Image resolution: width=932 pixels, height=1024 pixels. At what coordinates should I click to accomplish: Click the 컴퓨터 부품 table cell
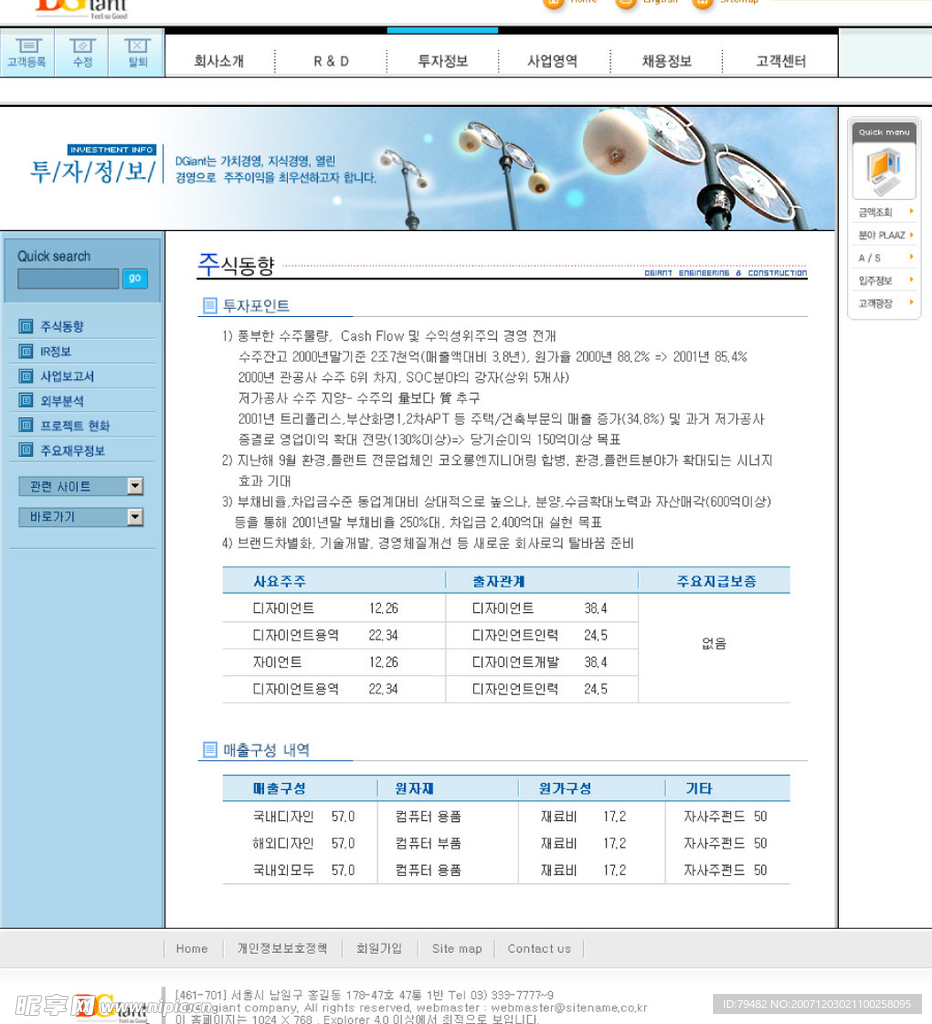click(428, 843)
